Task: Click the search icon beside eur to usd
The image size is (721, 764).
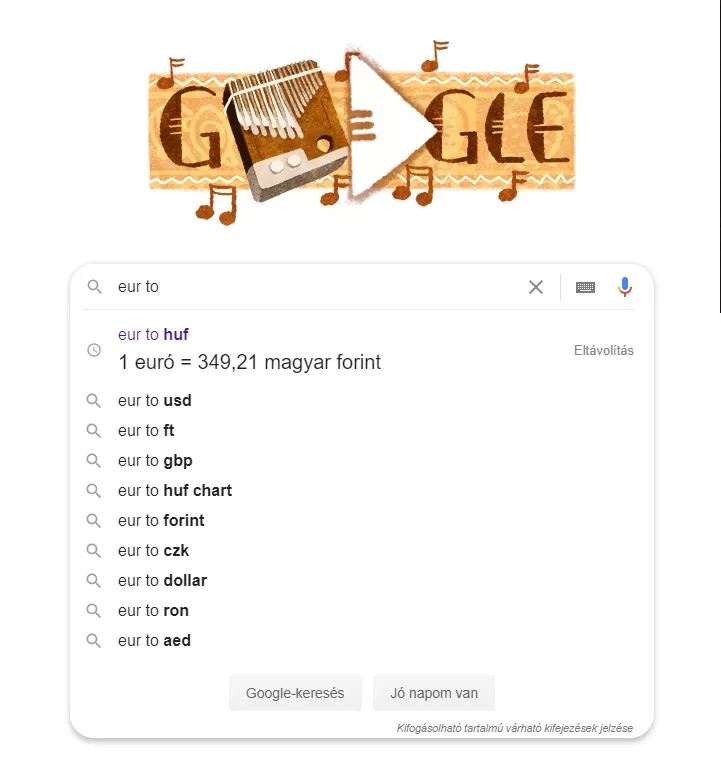Action: (x=94, y=401)
